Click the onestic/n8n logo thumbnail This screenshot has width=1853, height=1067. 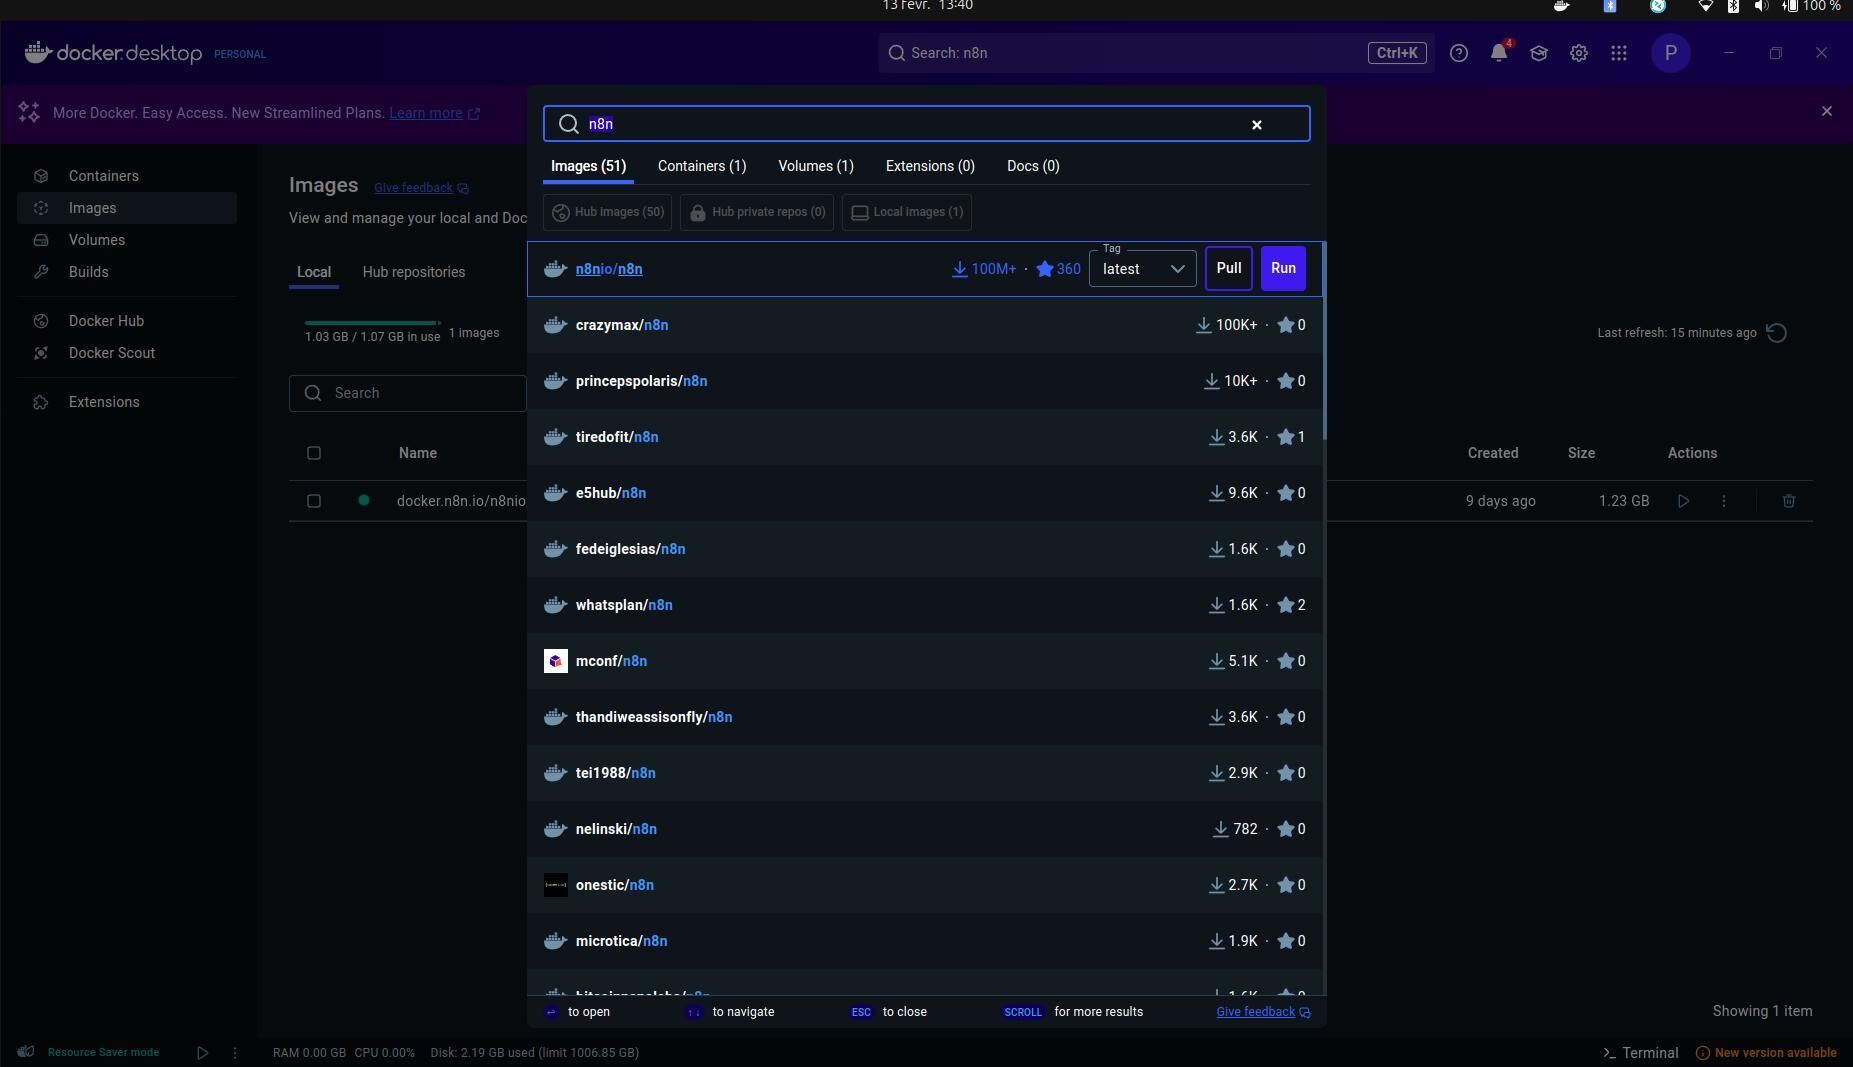[x=556, y=885]
